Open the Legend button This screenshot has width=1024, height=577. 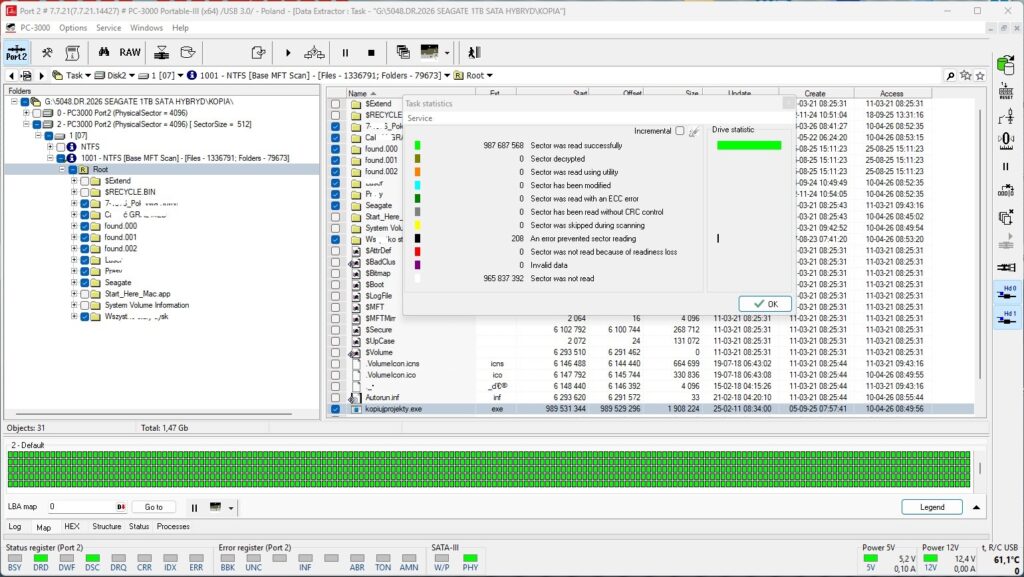932,507
